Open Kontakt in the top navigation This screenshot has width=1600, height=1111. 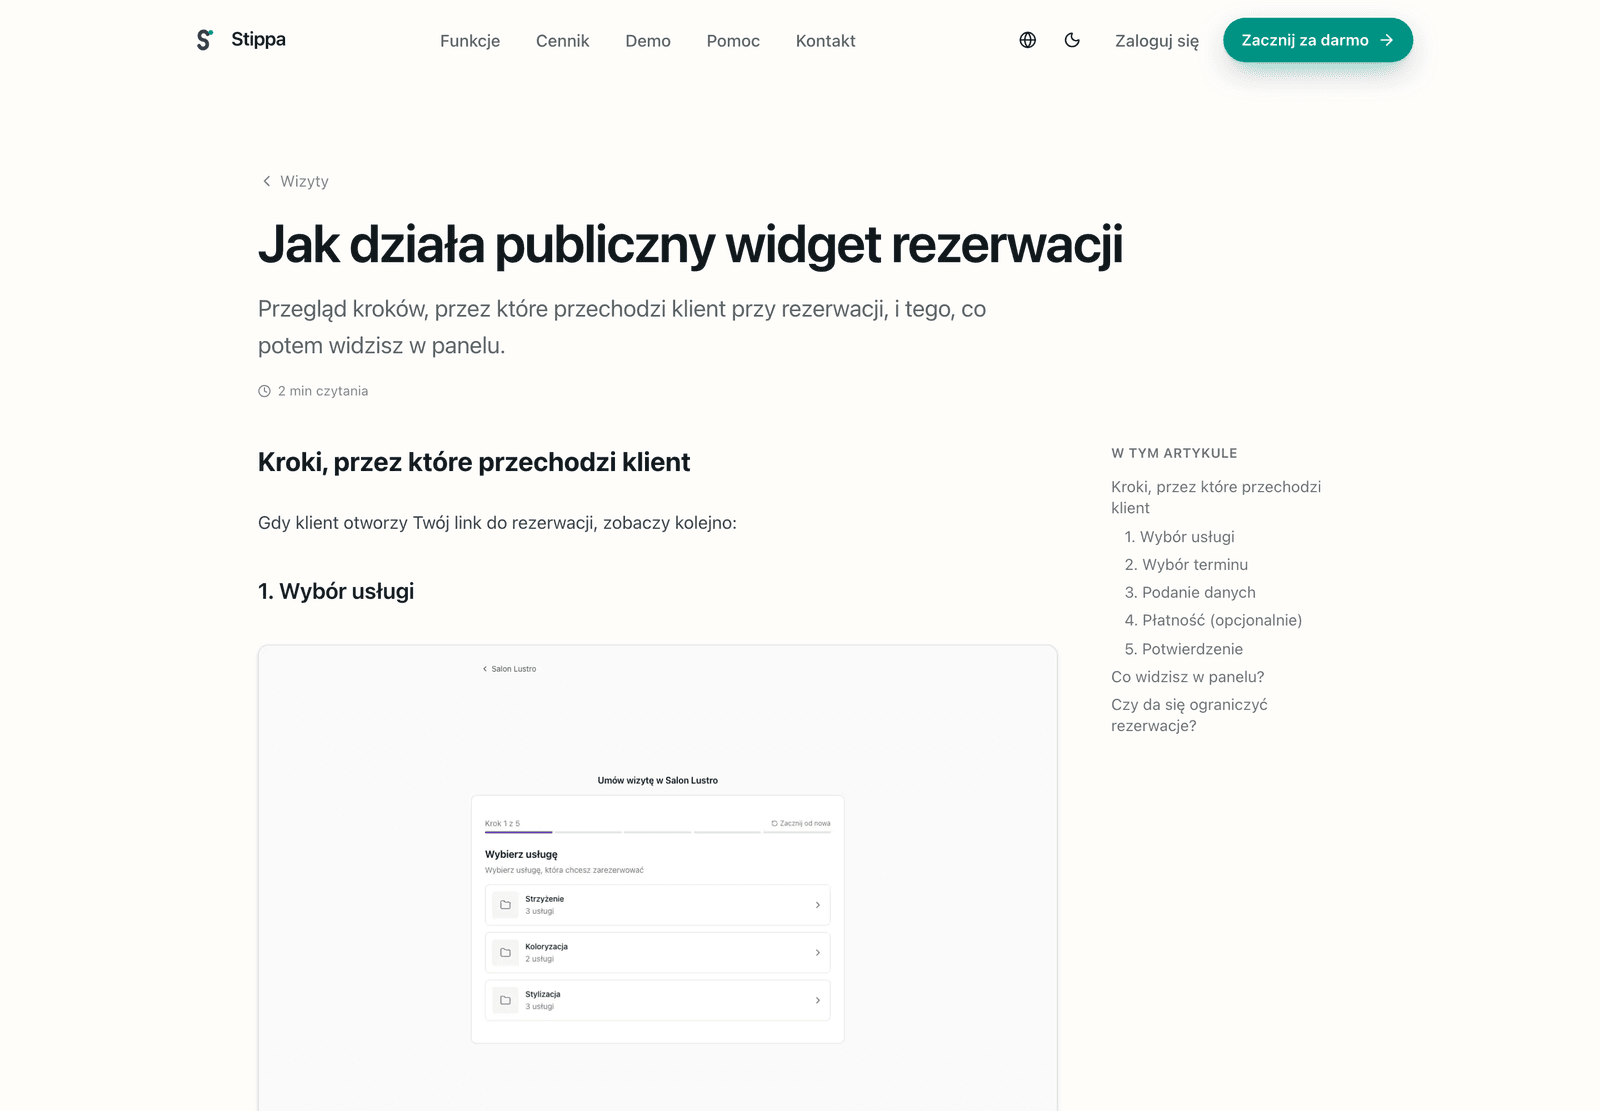coord(825,41)
